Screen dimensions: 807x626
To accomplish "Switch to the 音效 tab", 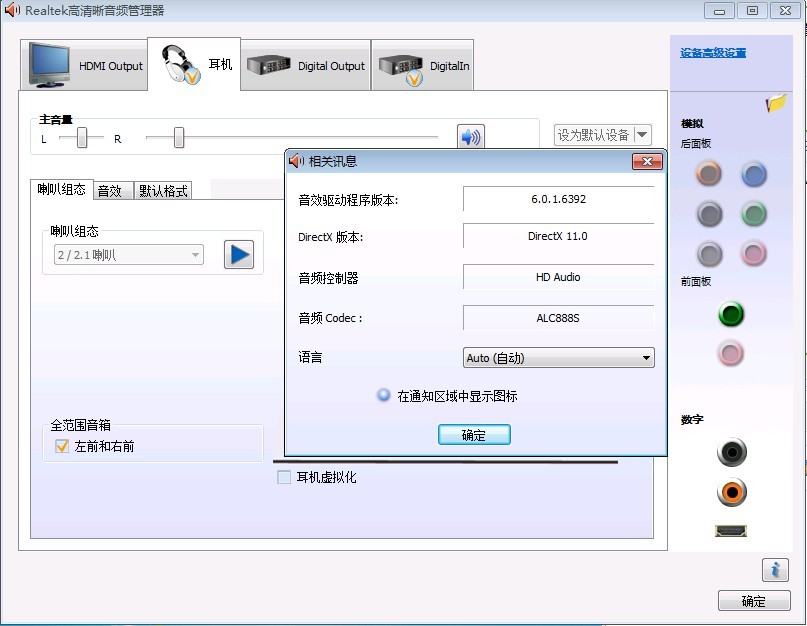I will coord(112,190).
